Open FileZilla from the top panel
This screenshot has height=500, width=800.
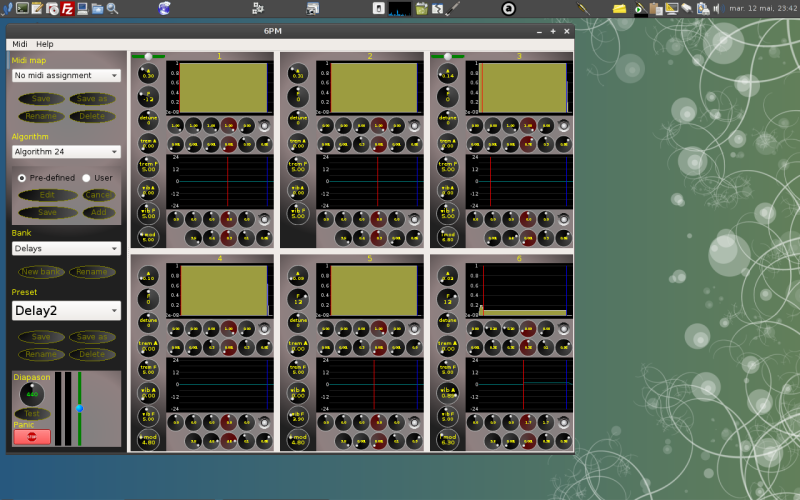coord(67,8)
